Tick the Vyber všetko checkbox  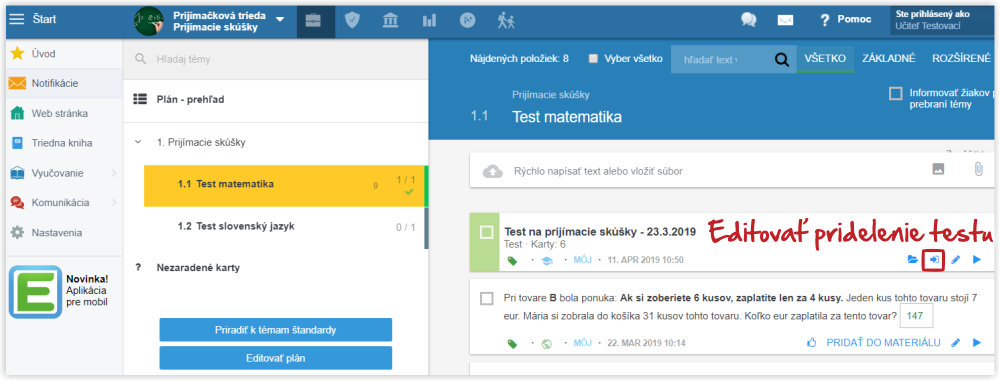pos(594,59)
